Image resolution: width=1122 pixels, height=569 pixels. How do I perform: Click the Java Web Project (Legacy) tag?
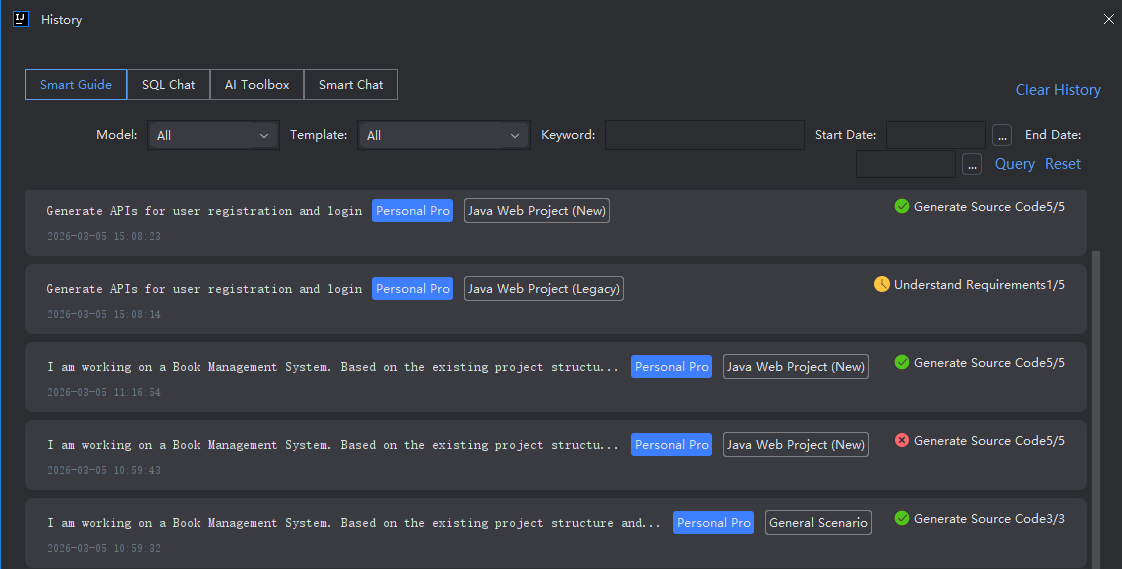click(x=544, y=289)
